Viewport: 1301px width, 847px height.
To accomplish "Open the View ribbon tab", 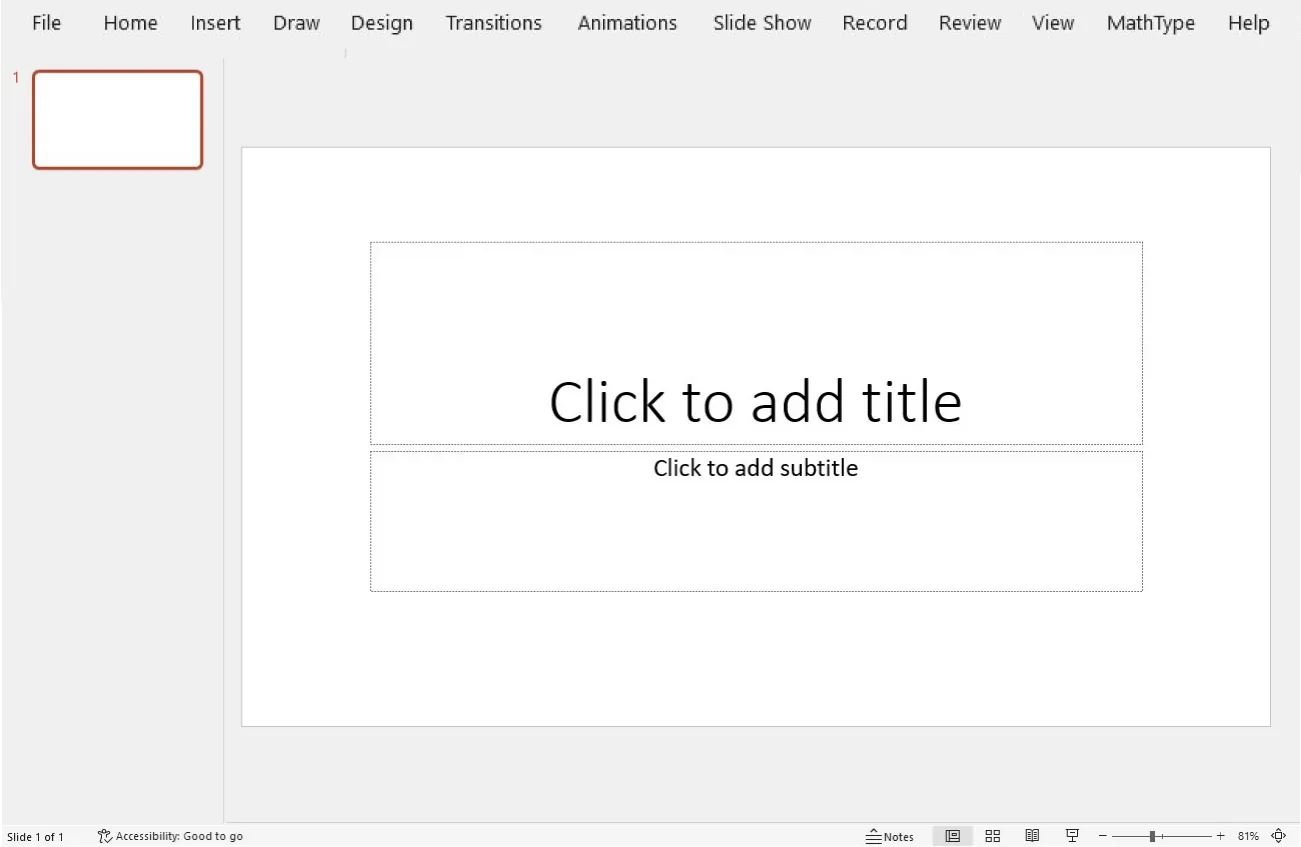I will pyautogui.click(x=1052, y=22).
